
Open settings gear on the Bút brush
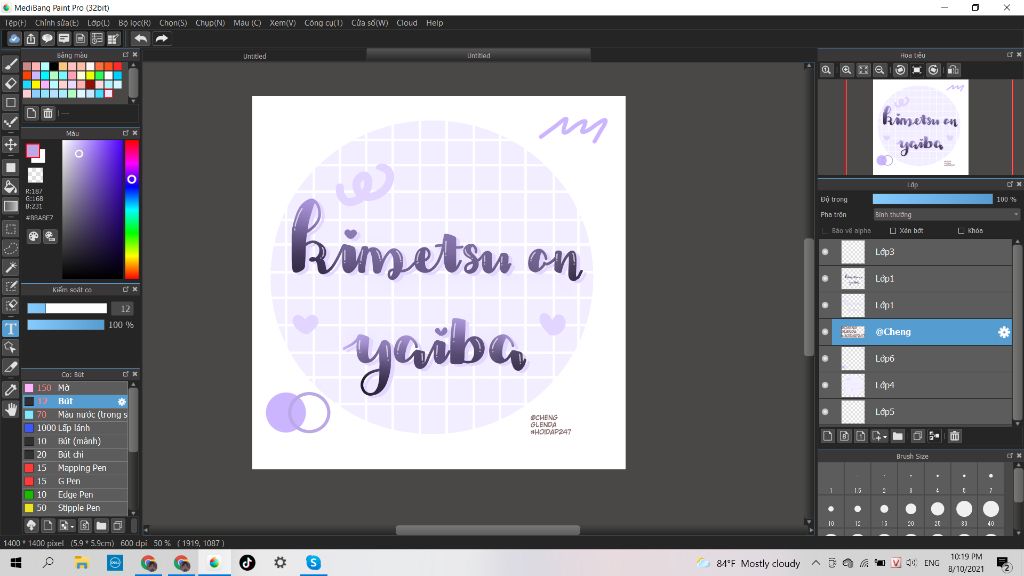click(x=121, y=402)
